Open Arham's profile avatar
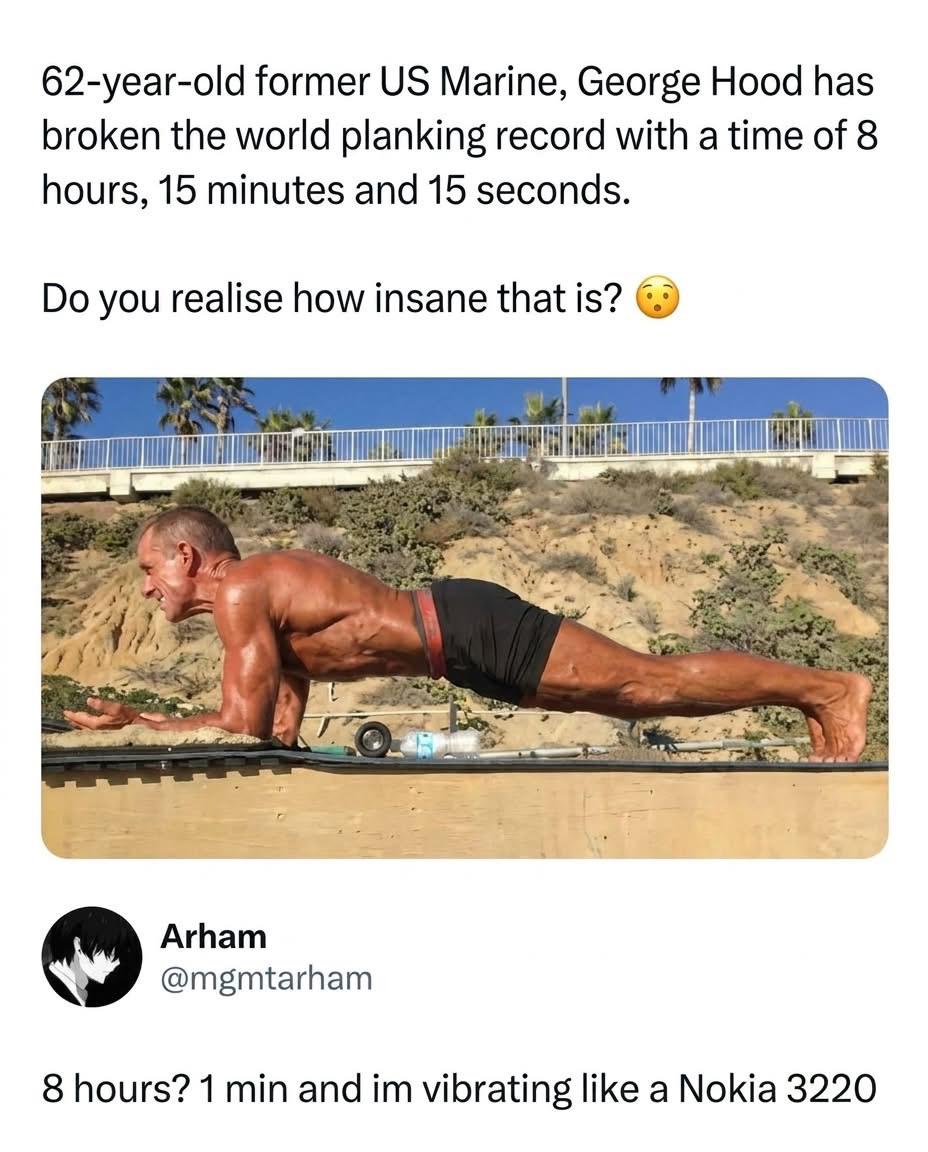Screen dimensions: 928x1152 pos(91,957)
